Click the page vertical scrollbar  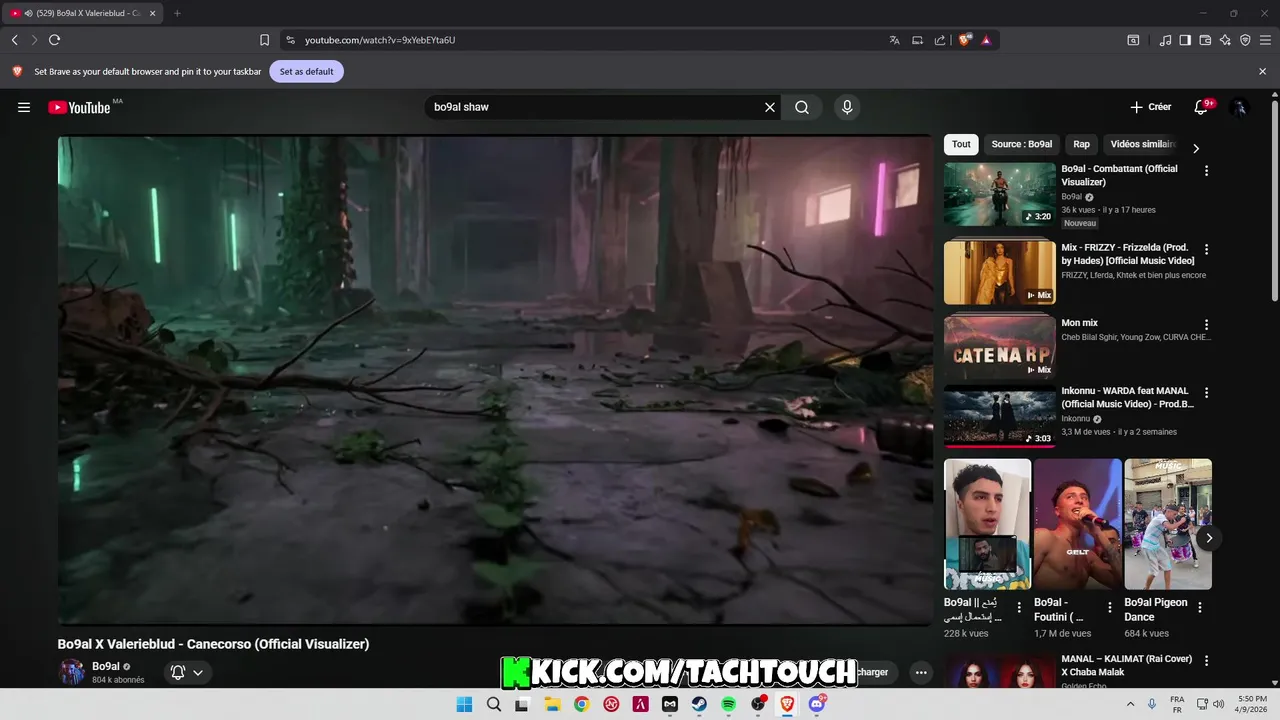1274,200
